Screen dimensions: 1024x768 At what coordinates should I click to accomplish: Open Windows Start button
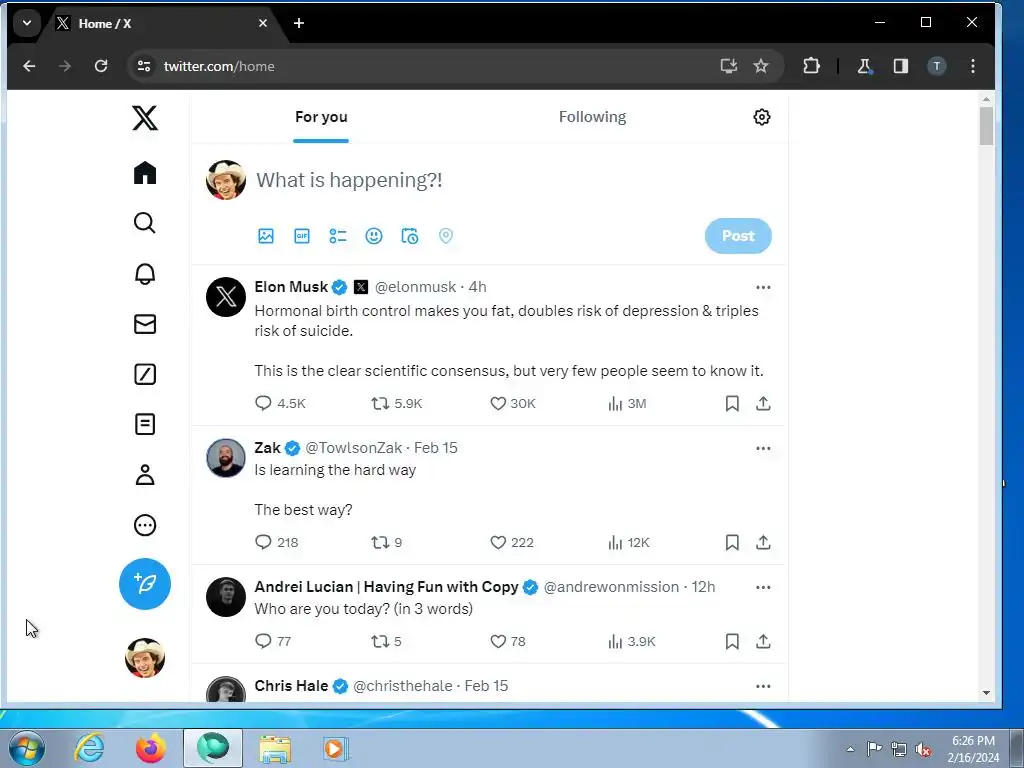27,749
